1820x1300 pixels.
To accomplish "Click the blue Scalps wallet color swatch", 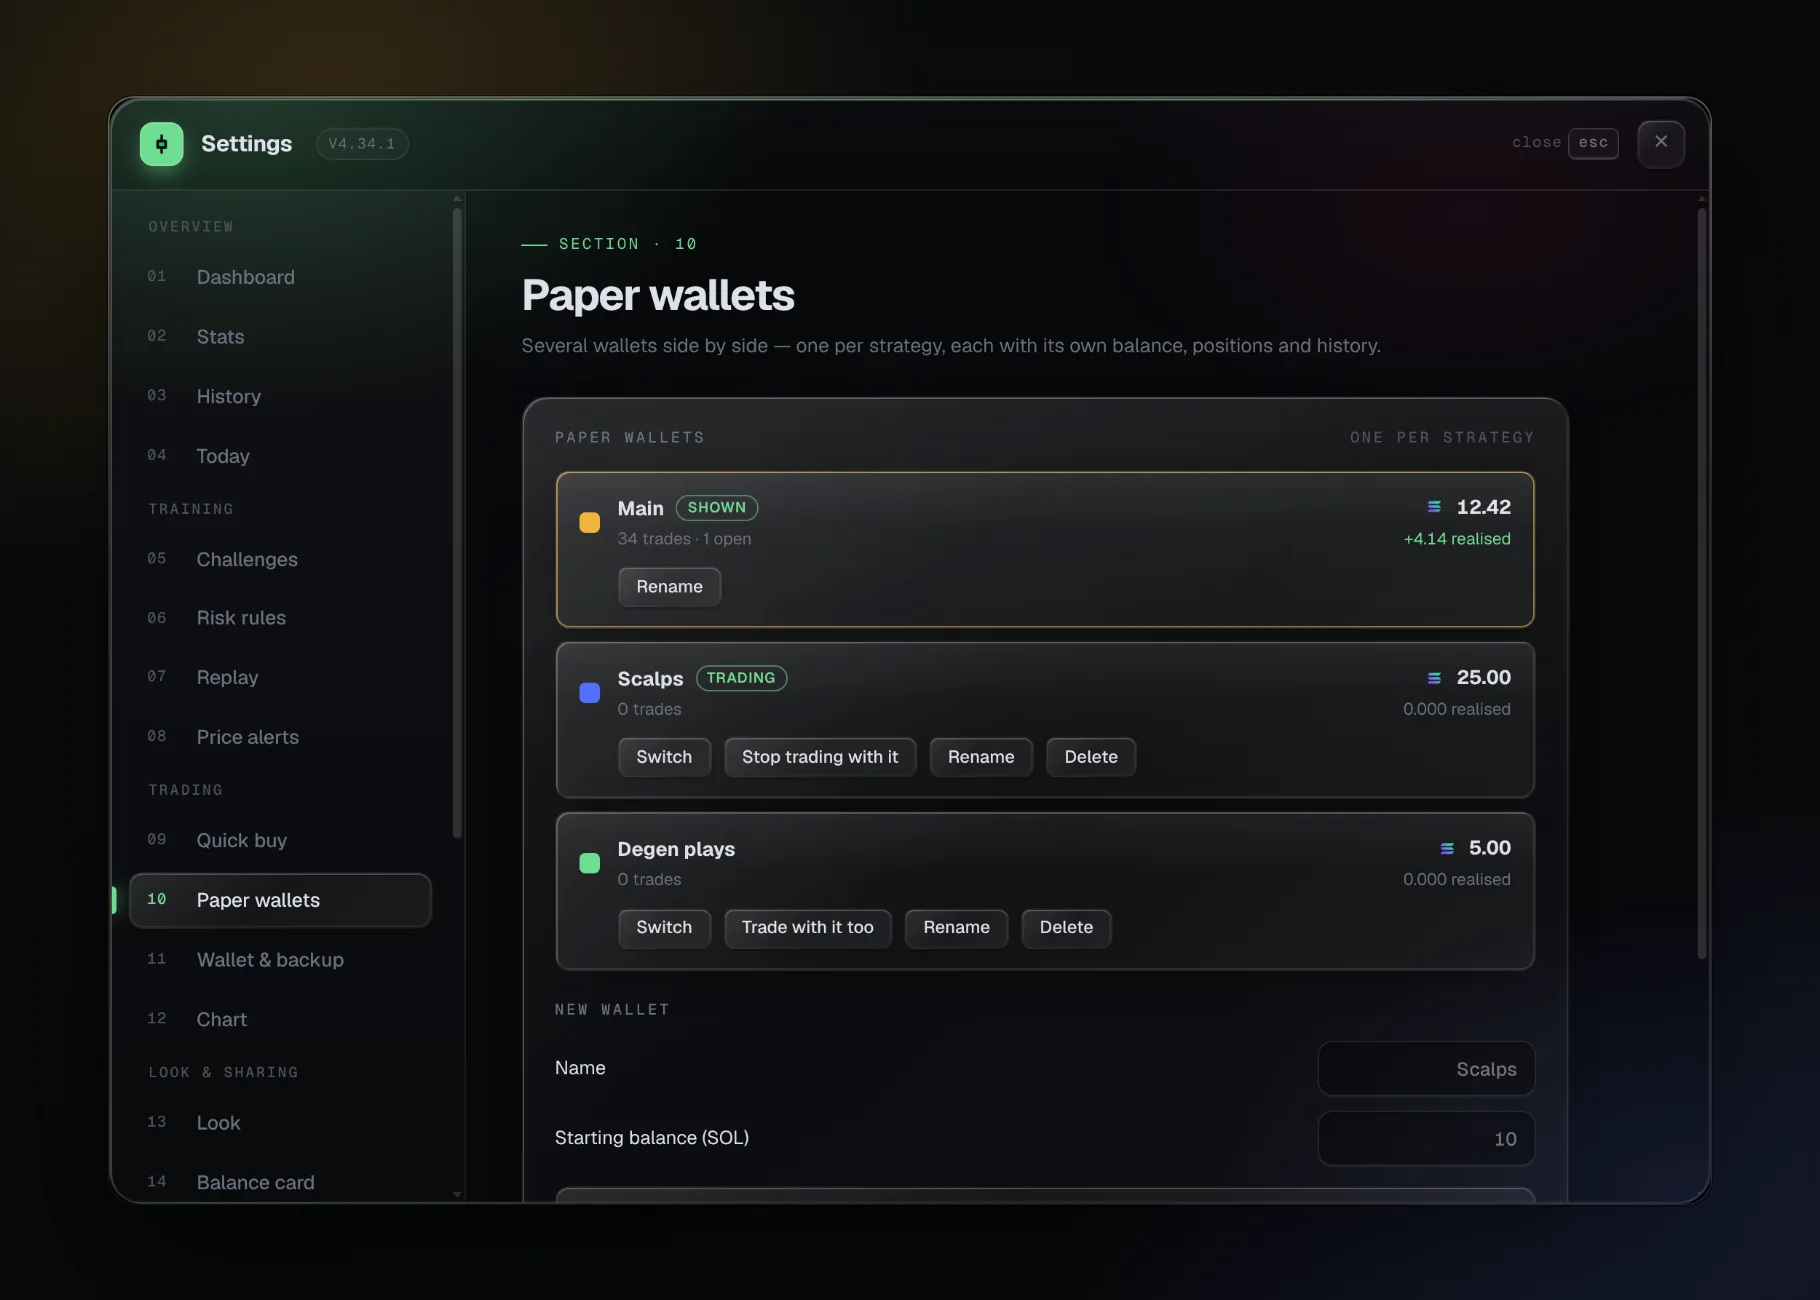I will coord(590,692).
